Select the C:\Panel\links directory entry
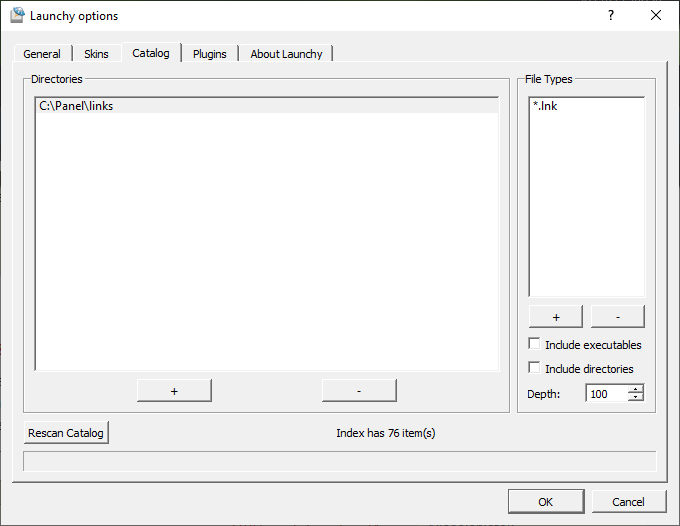680x526 pixels. (x=267, y=106)
